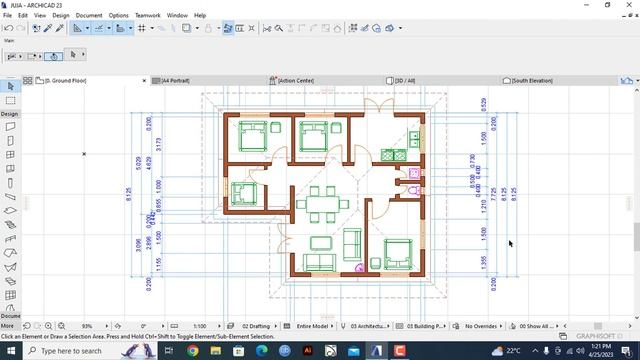Click the fit in window zoom icon

coord(62,326)
